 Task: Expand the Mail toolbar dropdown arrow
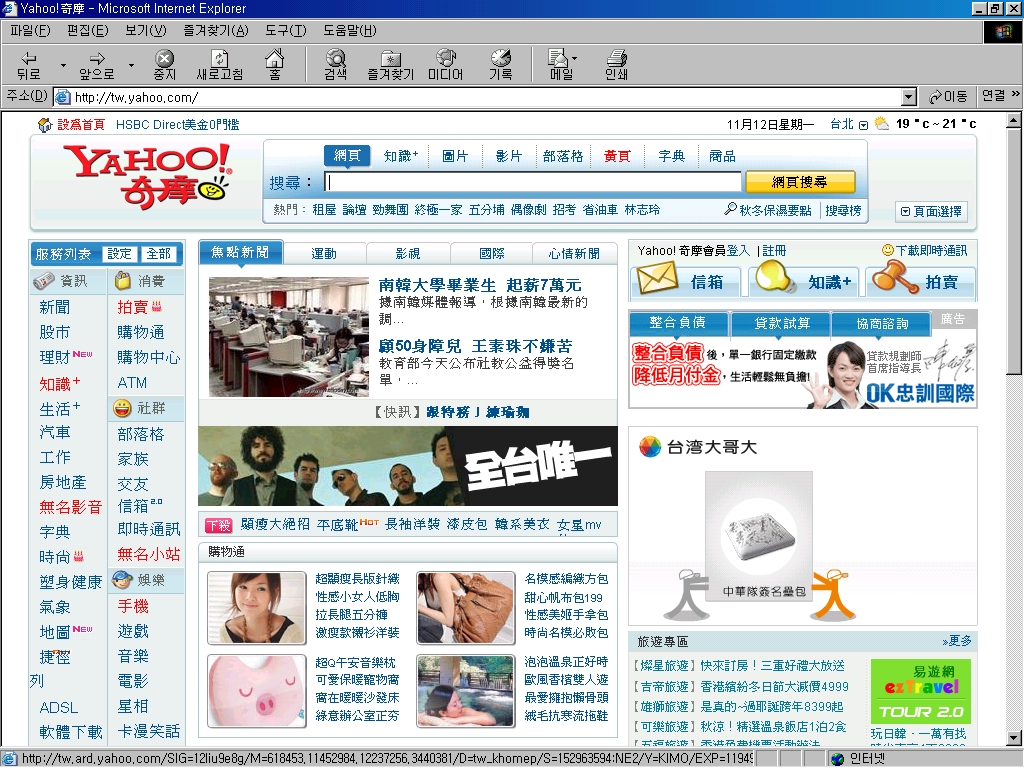tap(574, 58)
